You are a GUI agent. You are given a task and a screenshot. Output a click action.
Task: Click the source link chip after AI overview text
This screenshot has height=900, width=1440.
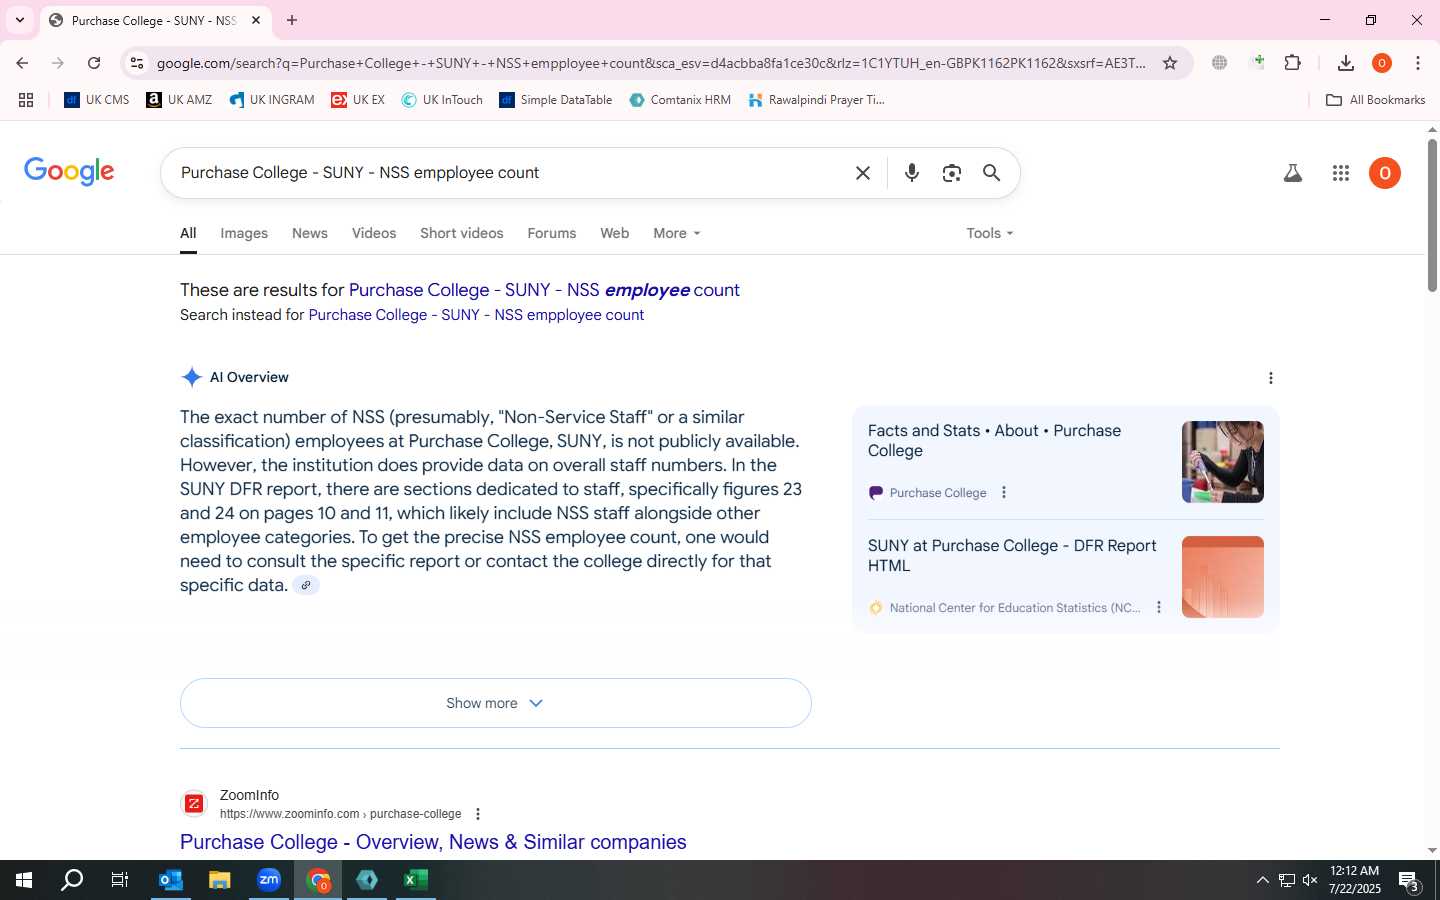coord(306,586)
